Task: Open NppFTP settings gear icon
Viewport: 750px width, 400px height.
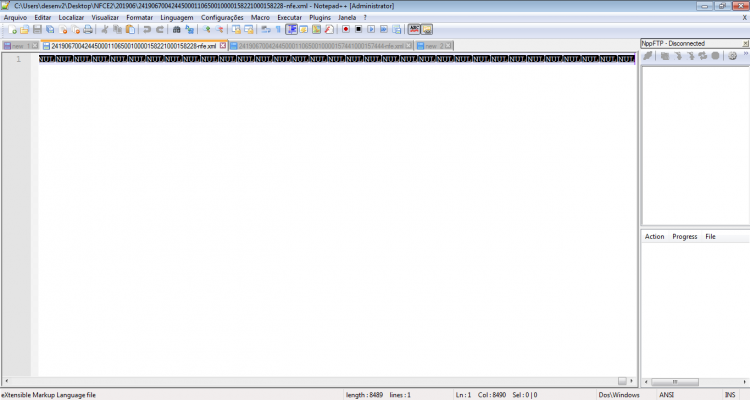Action: 732,56
